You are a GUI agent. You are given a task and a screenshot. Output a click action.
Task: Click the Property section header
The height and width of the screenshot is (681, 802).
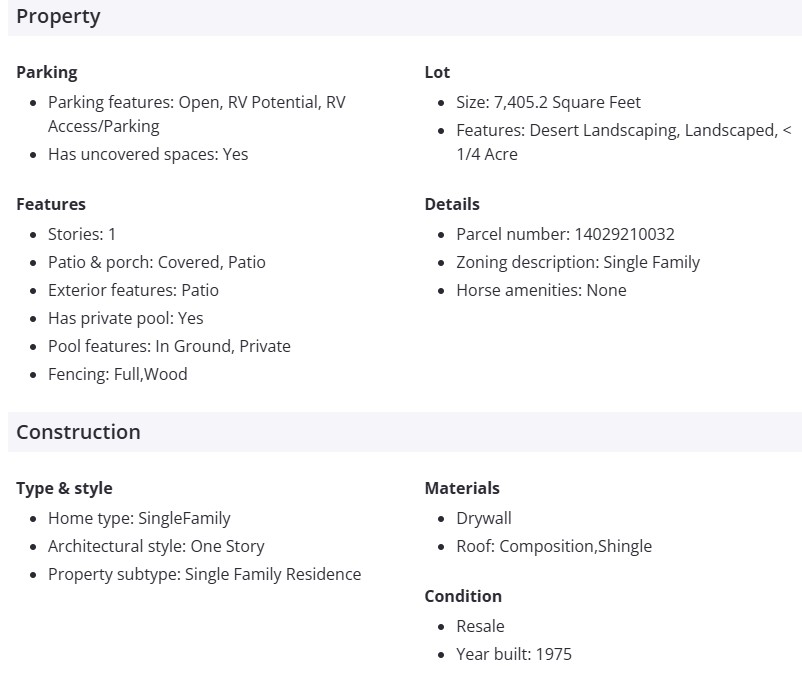[x=58, y=17]
